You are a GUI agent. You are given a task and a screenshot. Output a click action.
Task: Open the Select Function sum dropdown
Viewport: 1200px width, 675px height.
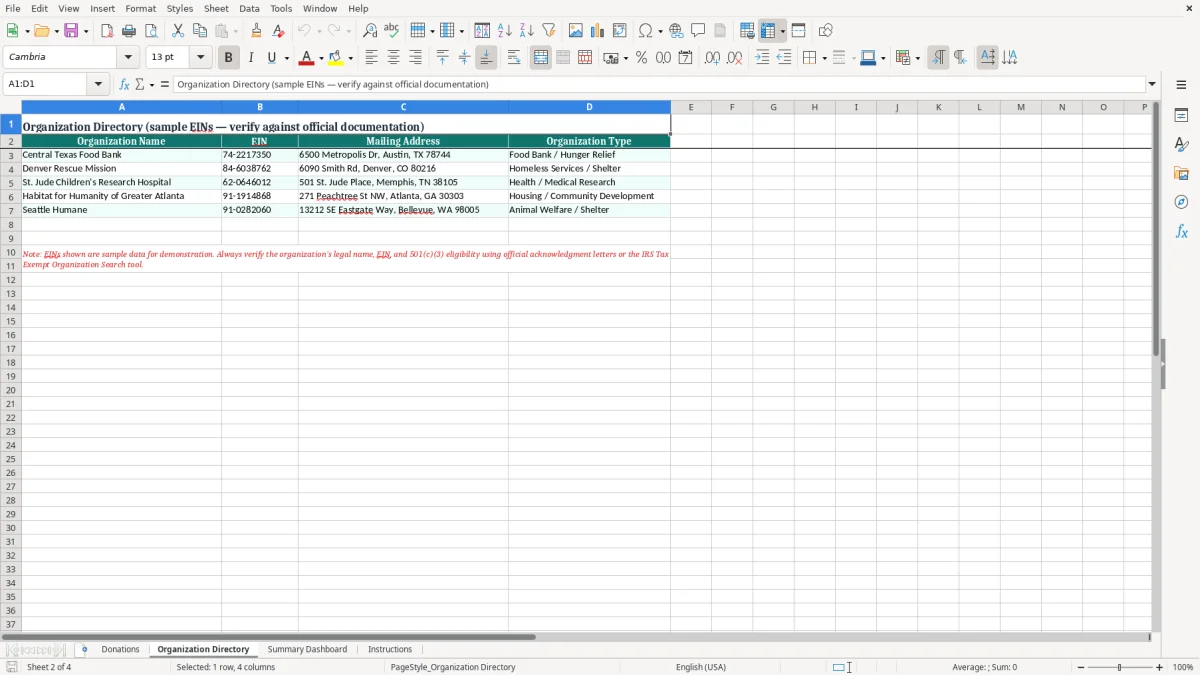(x=152, y=85)
